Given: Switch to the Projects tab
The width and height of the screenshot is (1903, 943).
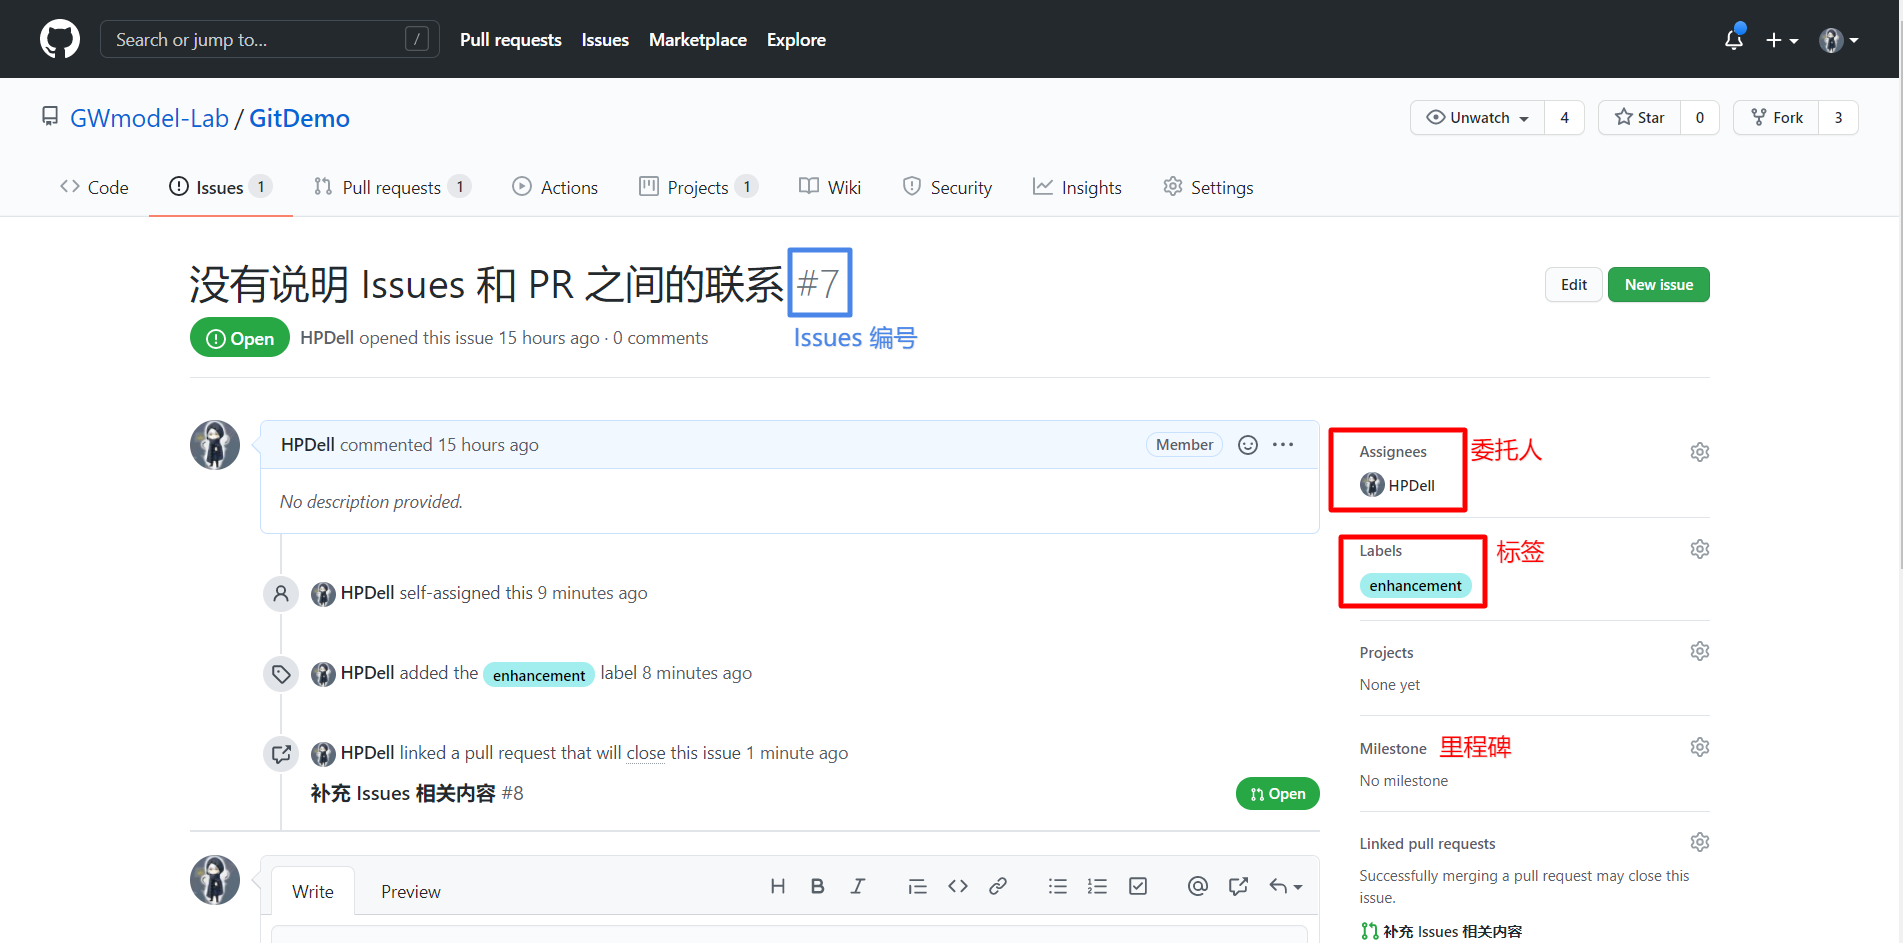Looking at the screenshot, I should tap(698, 187).
